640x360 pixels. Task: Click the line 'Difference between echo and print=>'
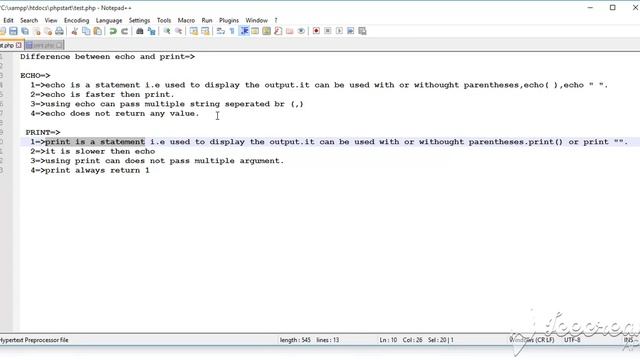click(107, 57)
